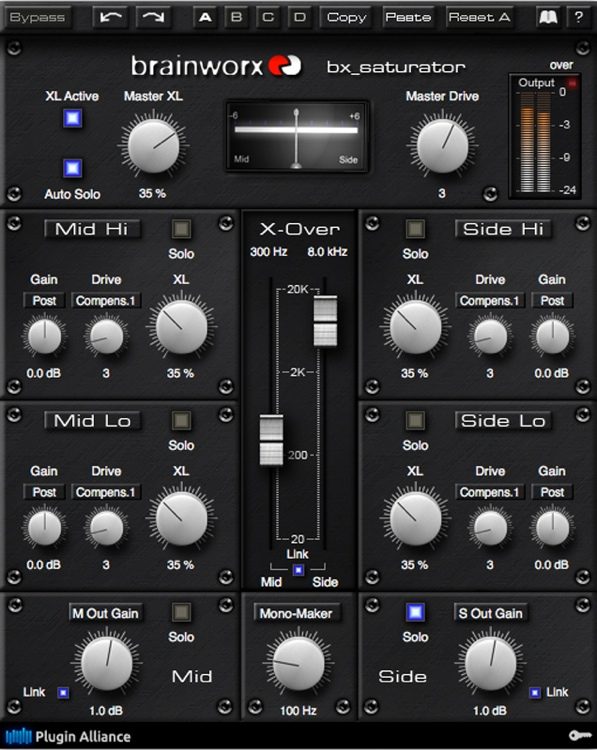The height and width of the screenshot is (750, 597).
Task: Click the Mid crossover fader handle
Action: 271,440
